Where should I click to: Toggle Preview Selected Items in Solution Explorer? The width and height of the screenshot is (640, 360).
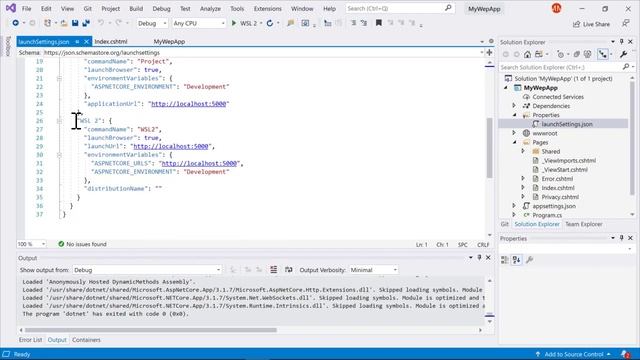click(603, 54)
